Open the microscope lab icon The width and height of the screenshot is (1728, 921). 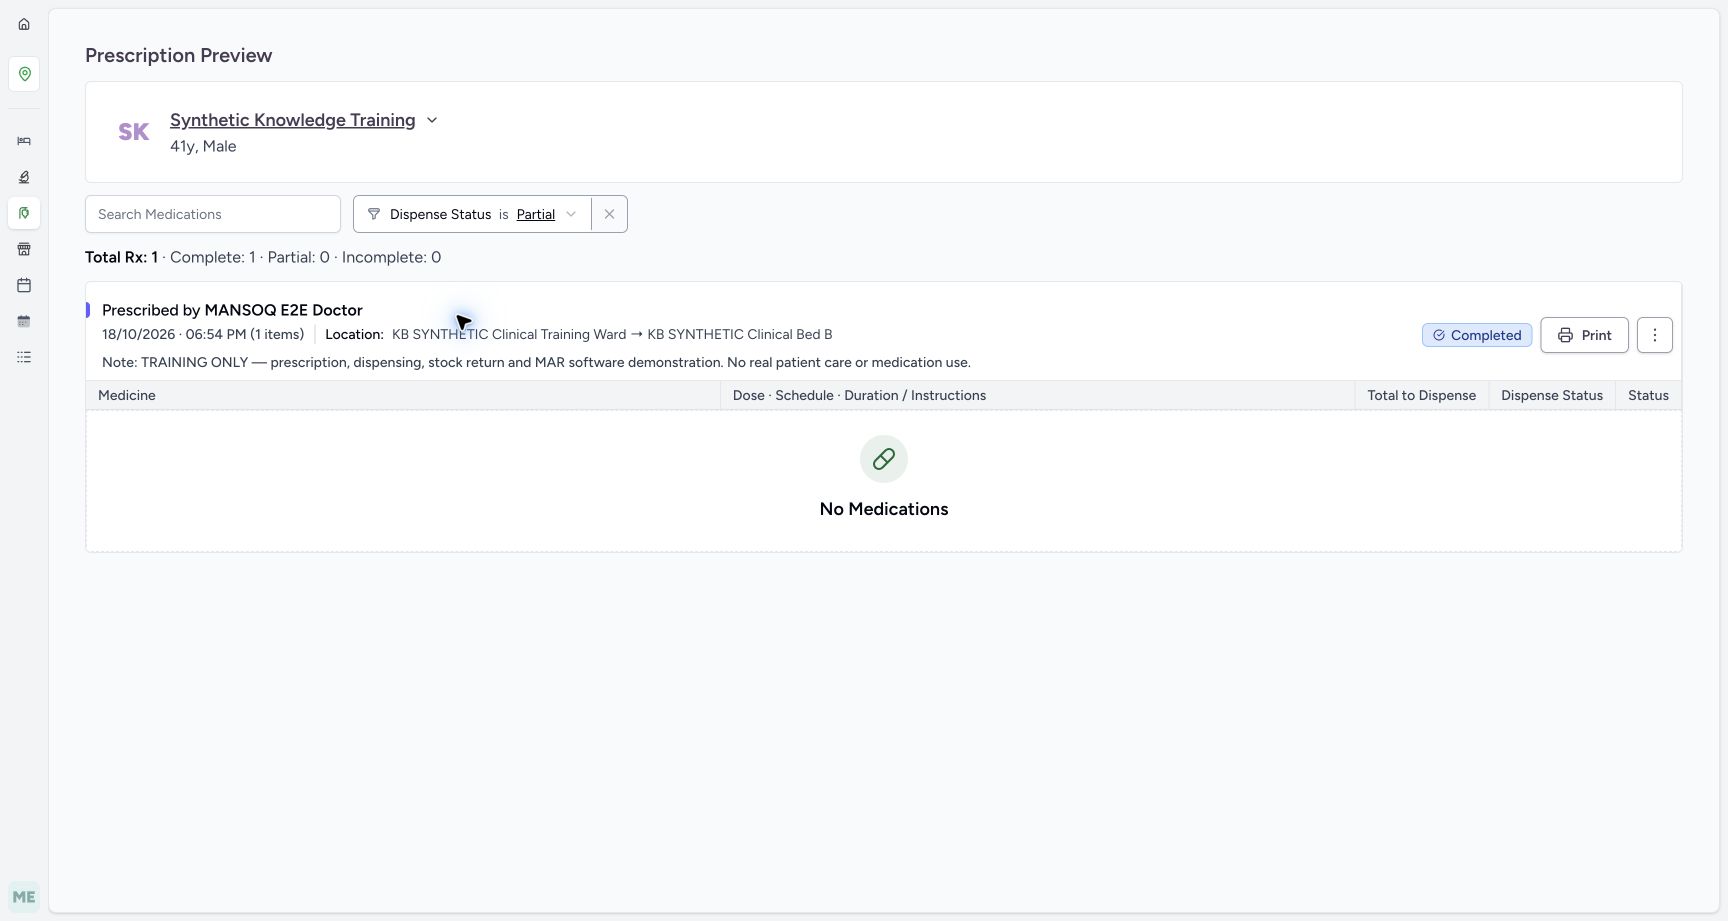click(24, 177)
